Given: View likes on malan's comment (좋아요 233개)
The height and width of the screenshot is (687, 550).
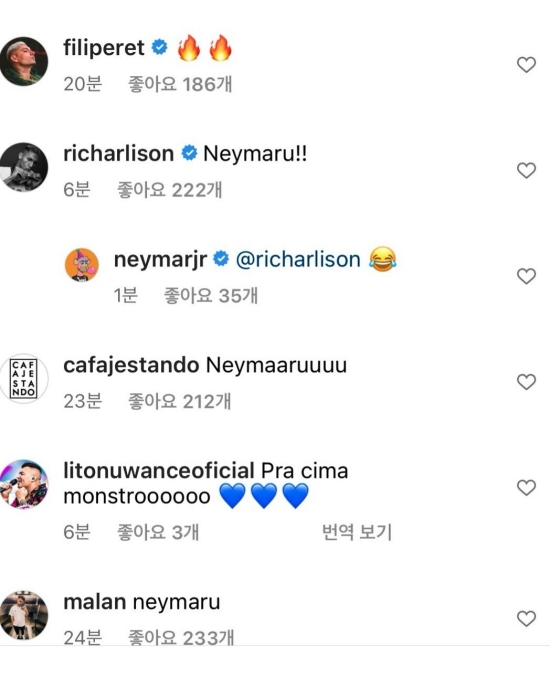Looking at the screenshot, I should point(181,637).
